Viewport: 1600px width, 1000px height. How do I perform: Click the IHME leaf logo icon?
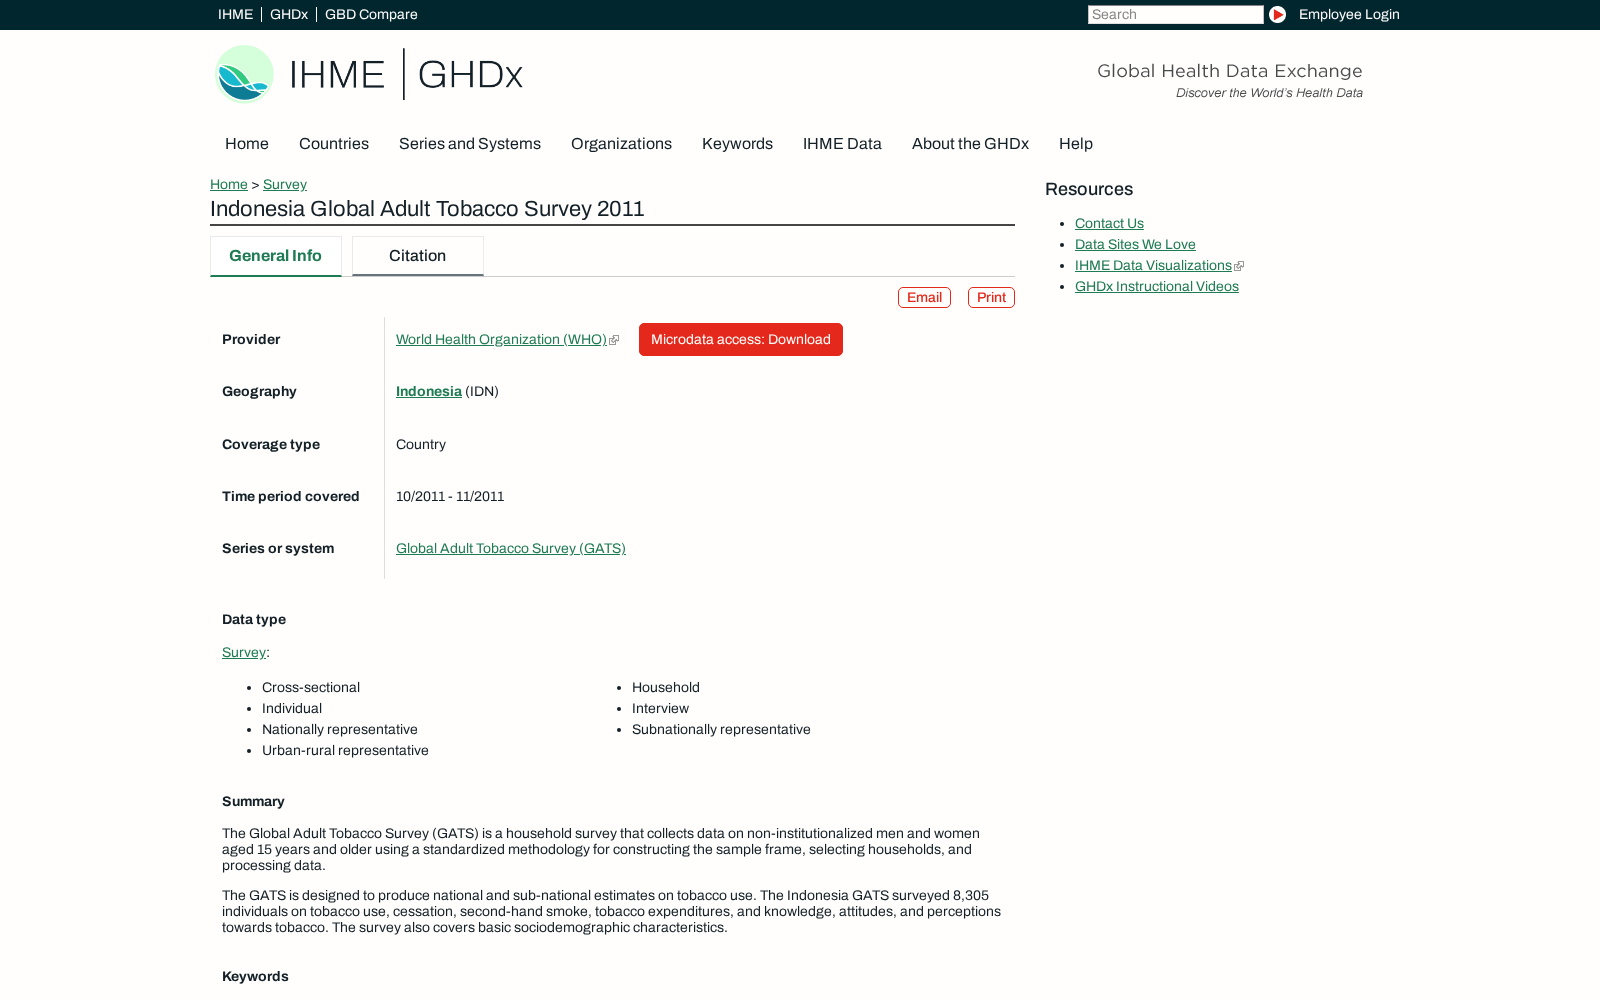(244, 74)
